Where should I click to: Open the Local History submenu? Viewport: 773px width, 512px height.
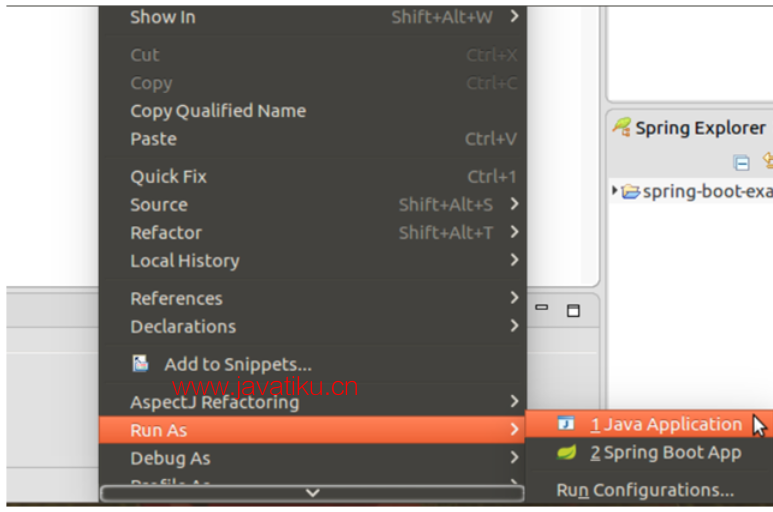(x=313, y=261)
